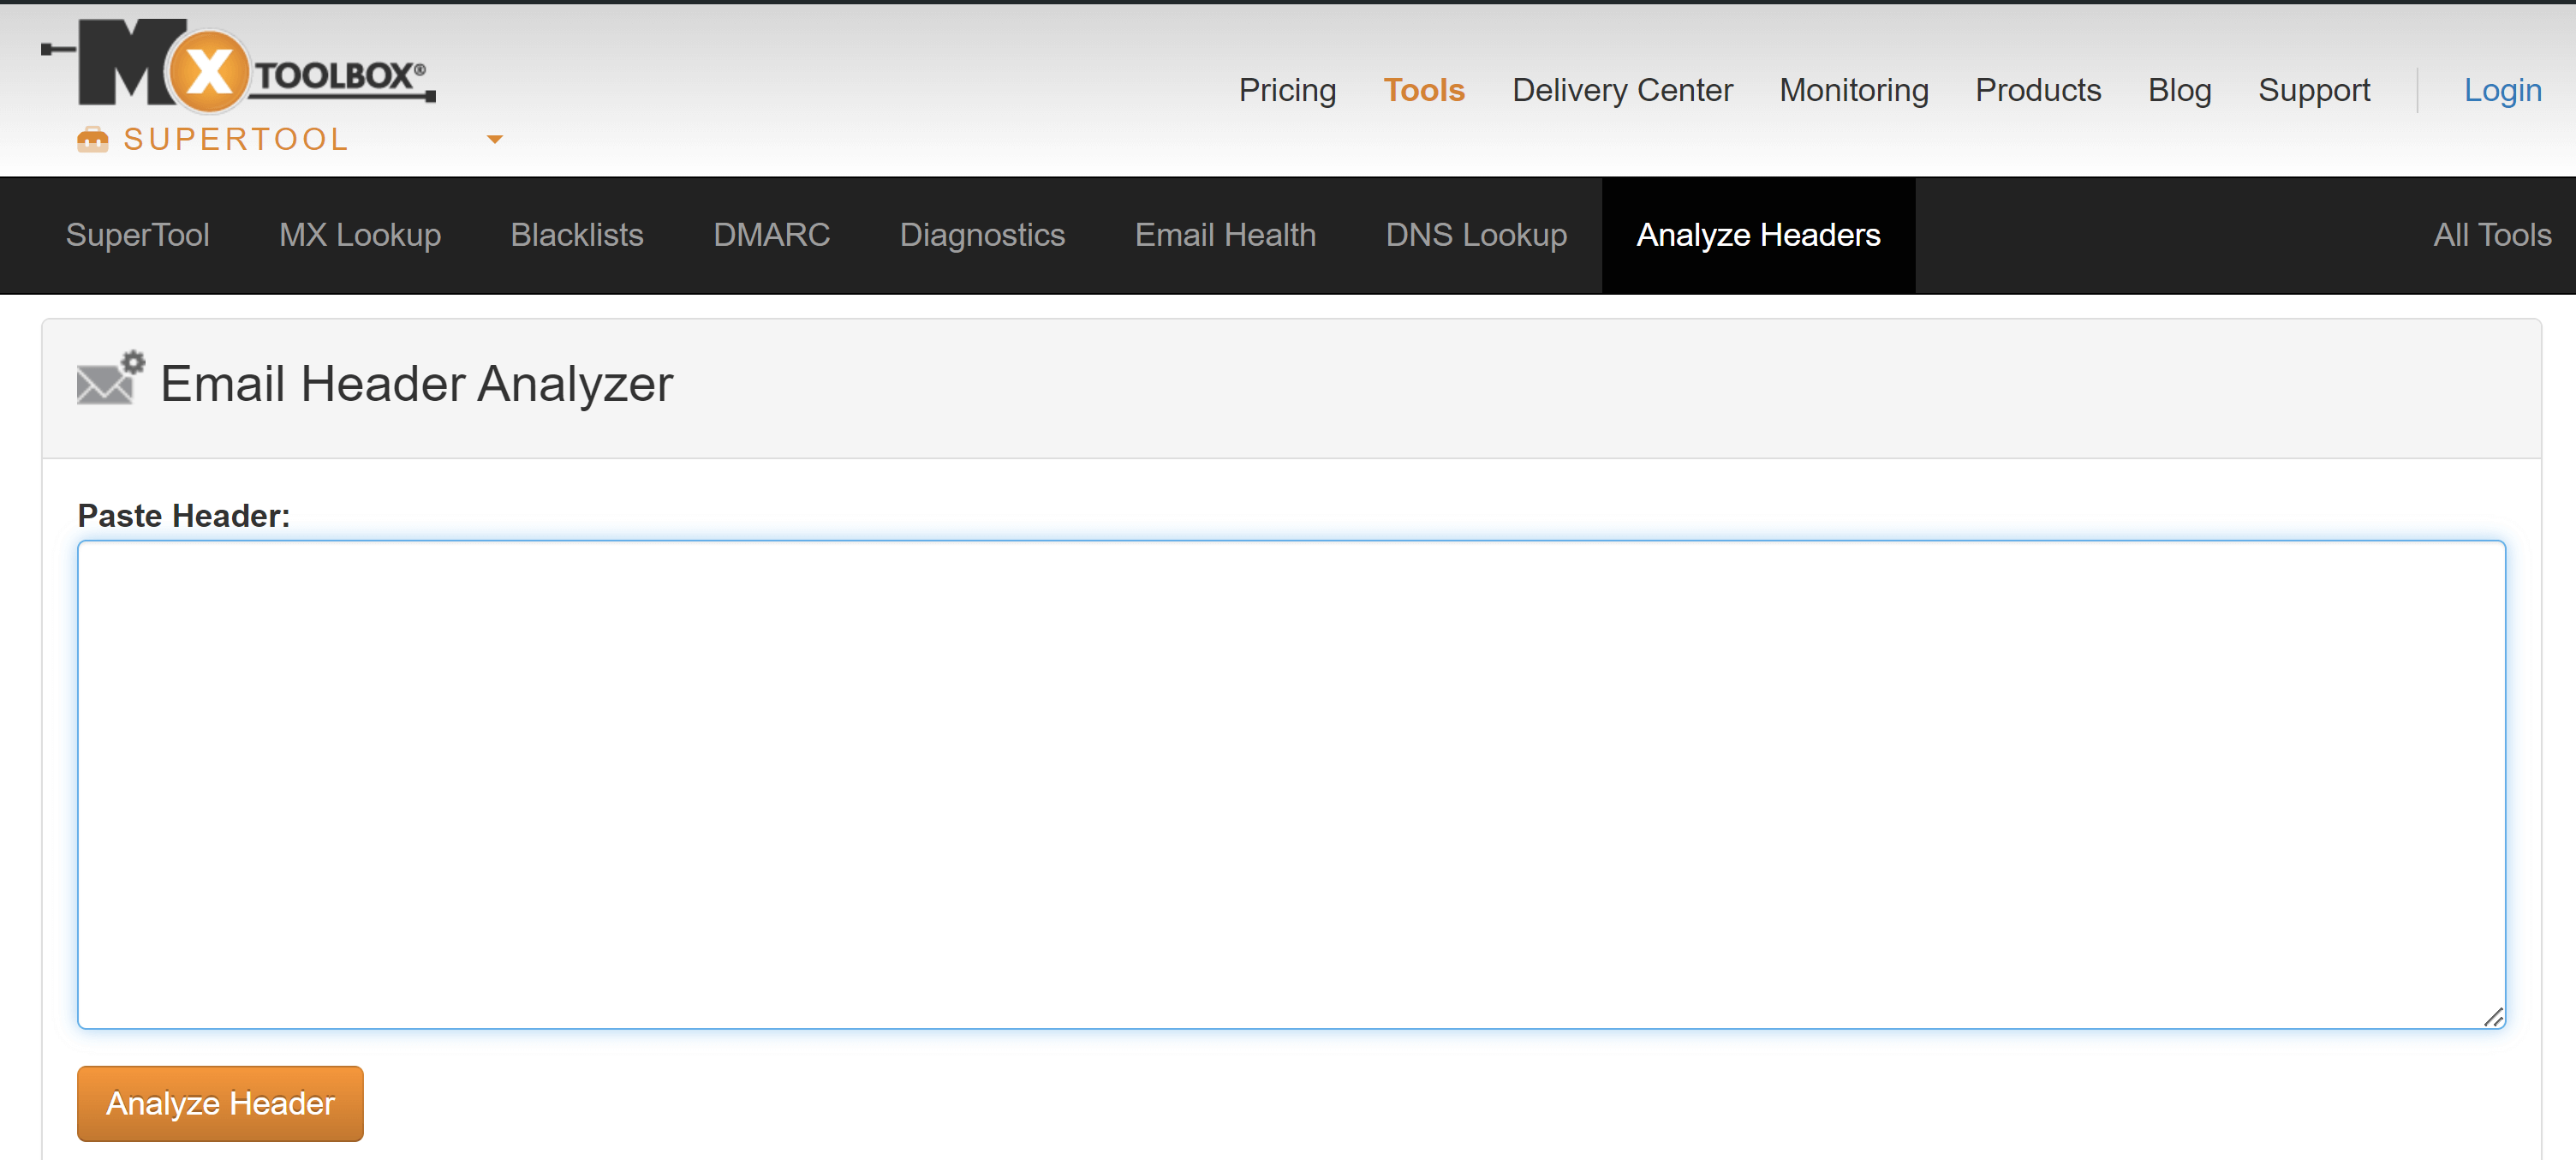Focus the Paste Header text area

(x=1291, y=785)
